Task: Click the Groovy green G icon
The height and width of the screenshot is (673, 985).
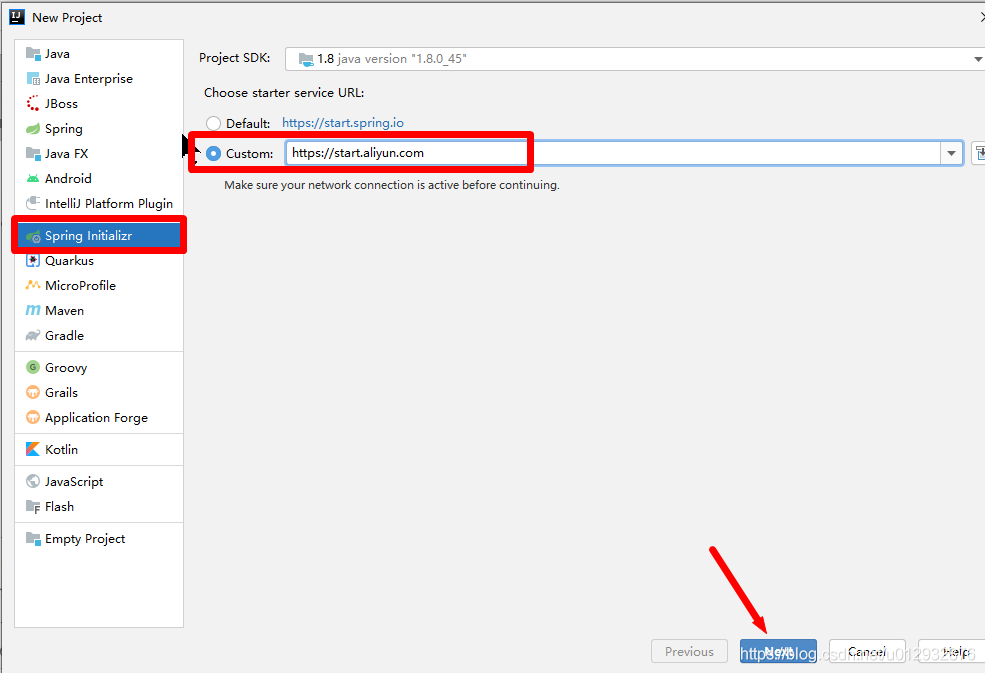Action: pyautogui.click(x=33, y=367)
